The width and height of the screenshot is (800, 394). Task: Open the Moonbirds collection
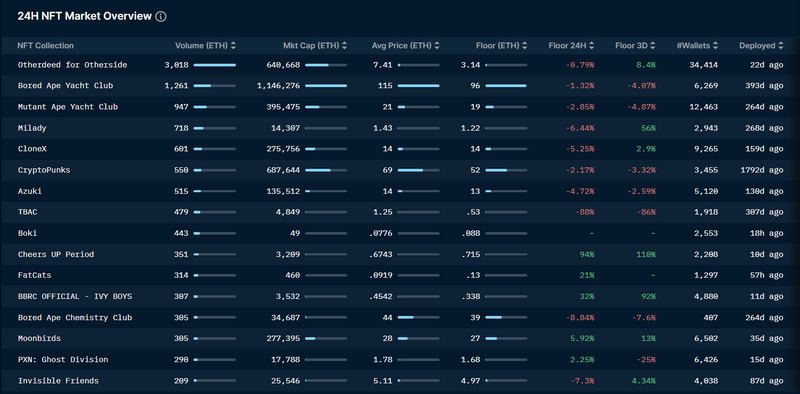click(x=39, y=338)
